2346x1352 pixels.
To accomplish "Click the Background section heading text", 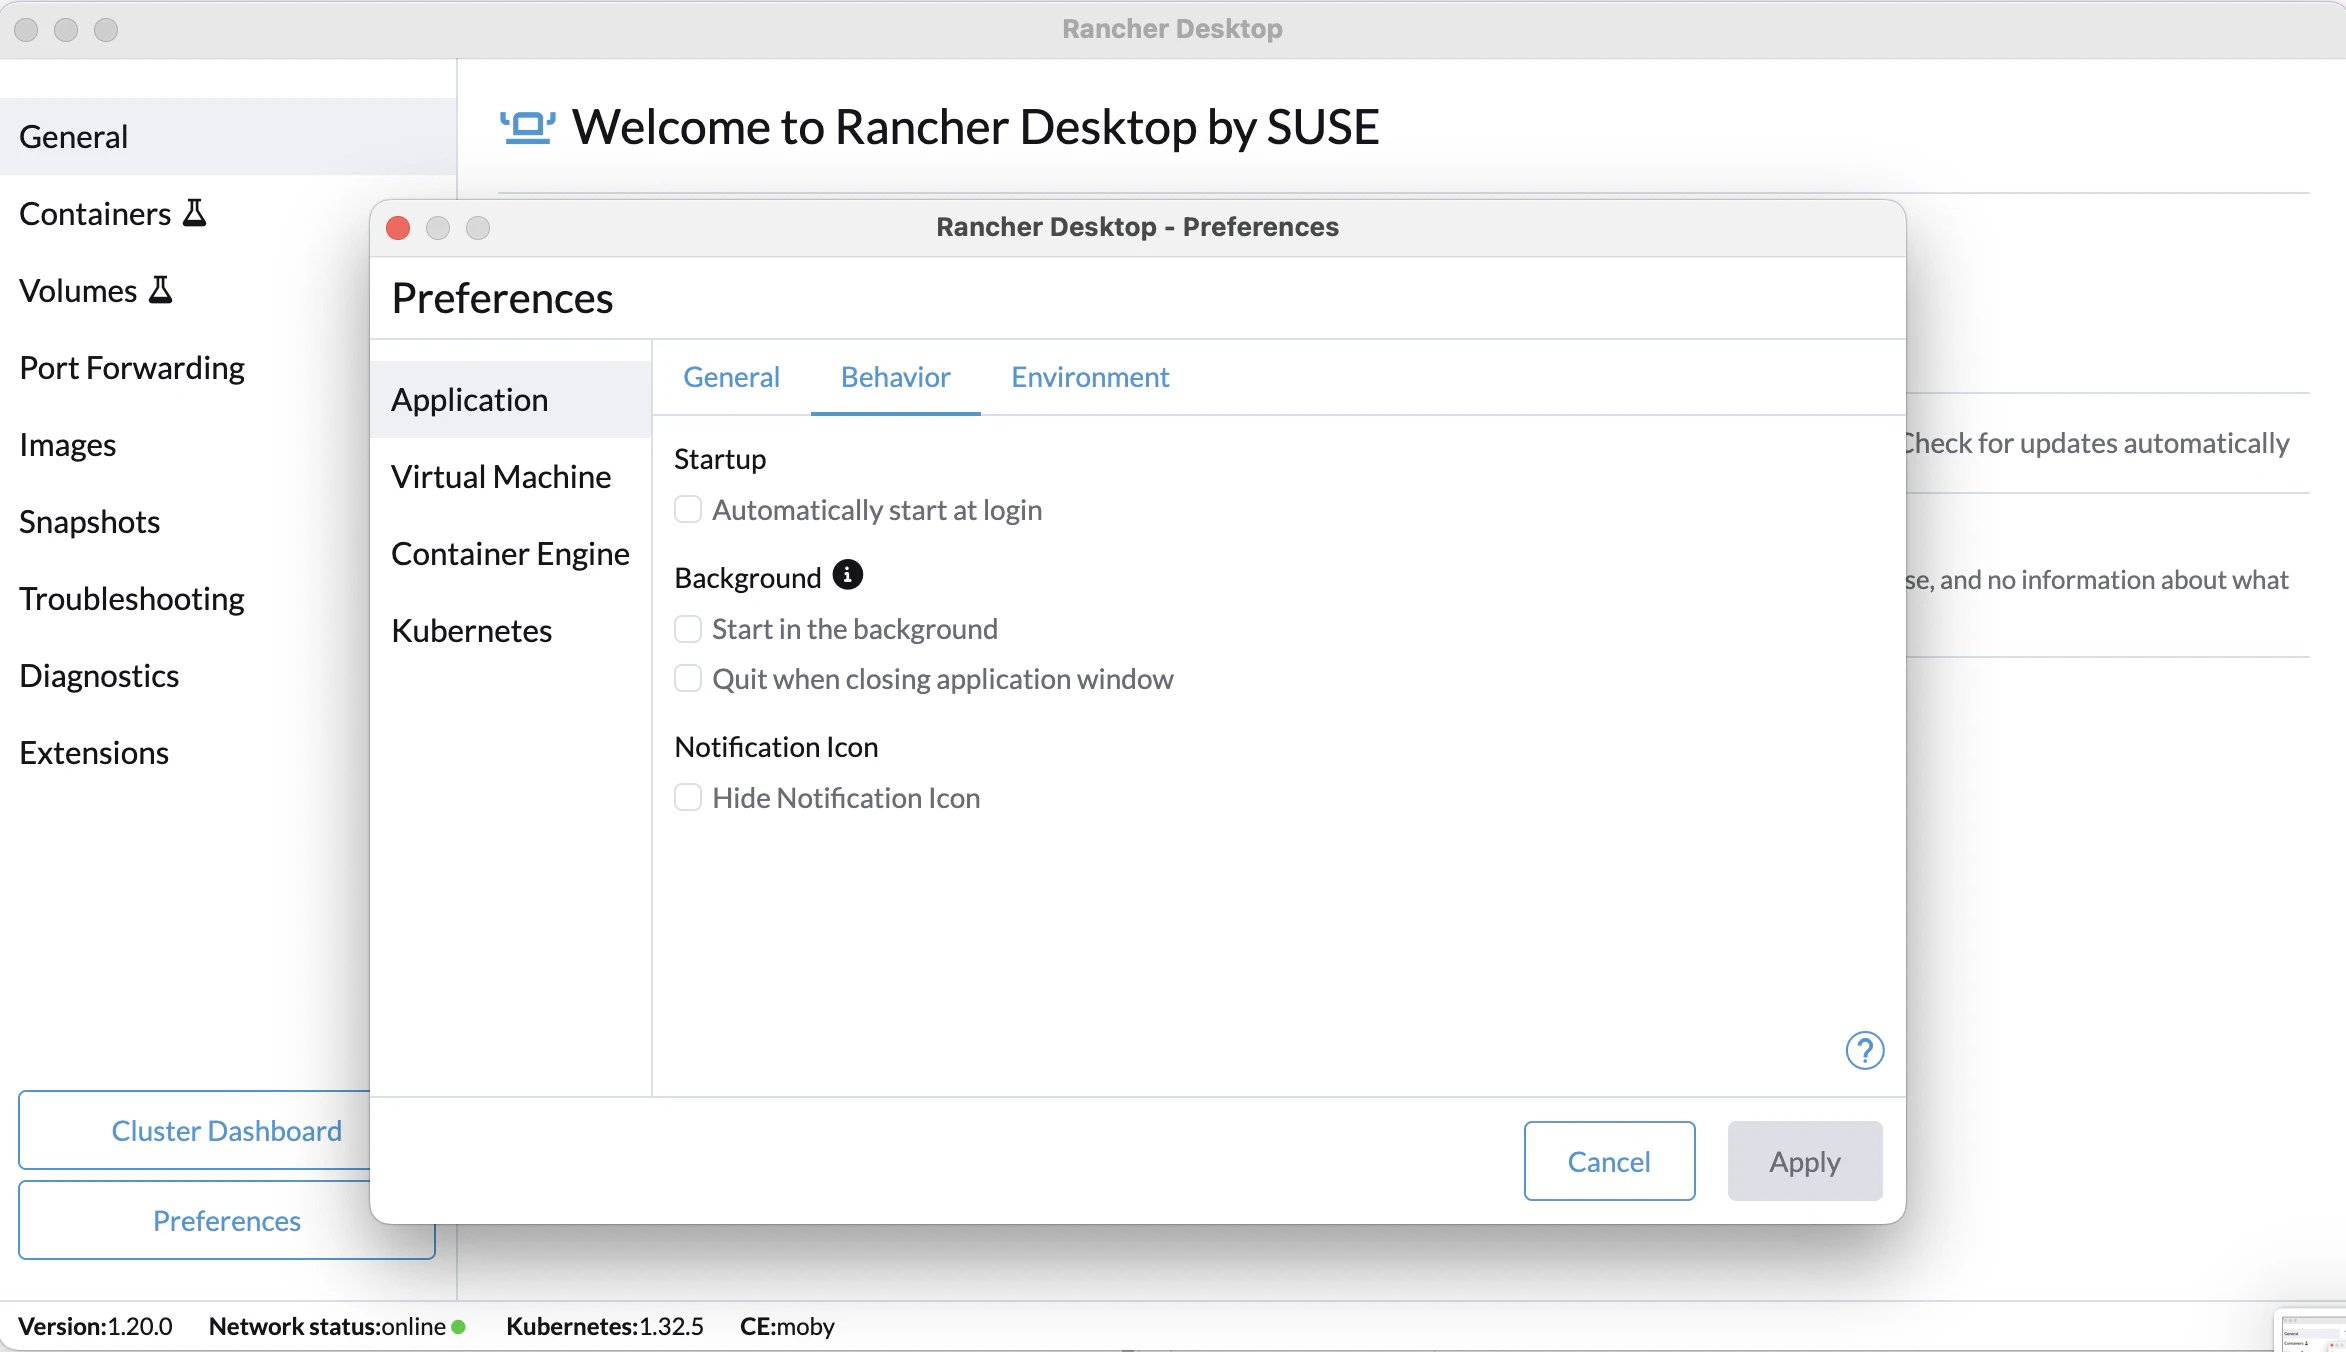I will [748, 578].
